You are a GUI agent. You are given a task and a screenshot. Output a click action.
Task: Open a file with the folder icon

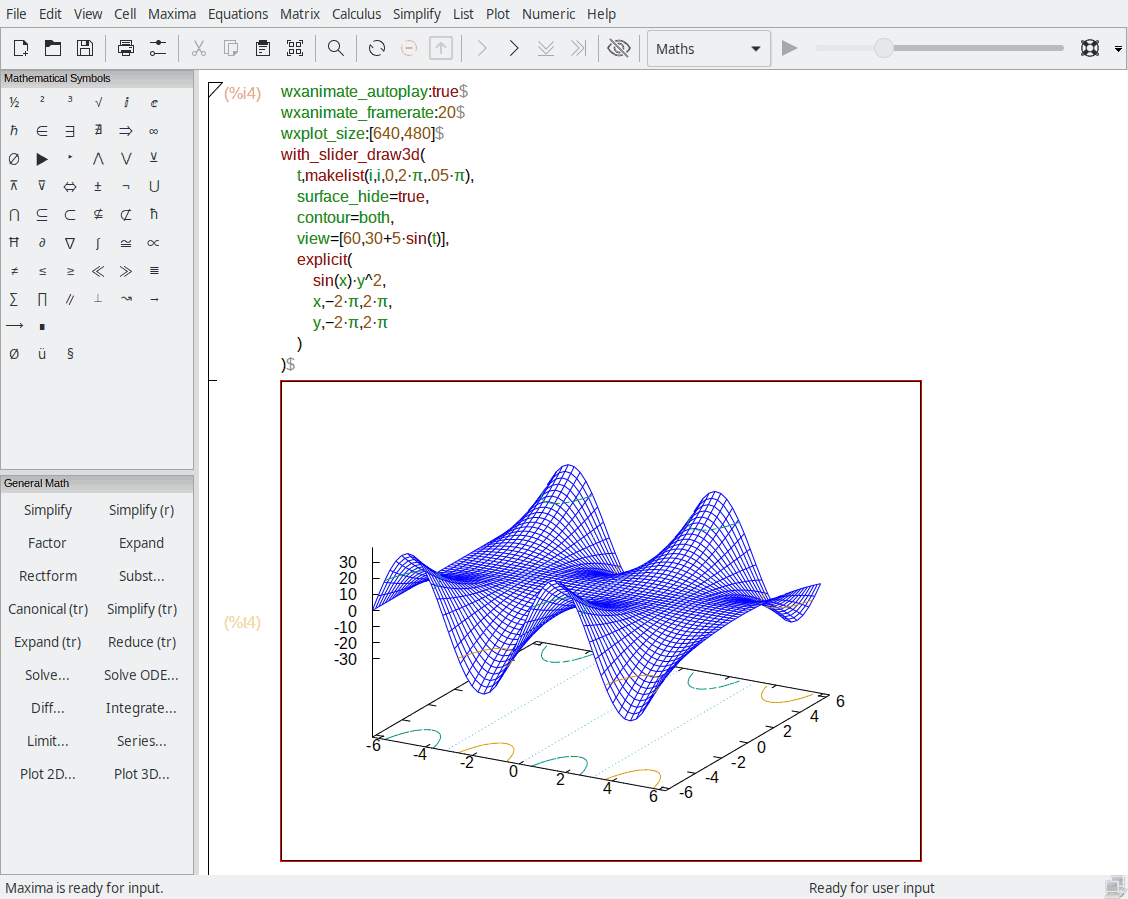tap(53, 48)
